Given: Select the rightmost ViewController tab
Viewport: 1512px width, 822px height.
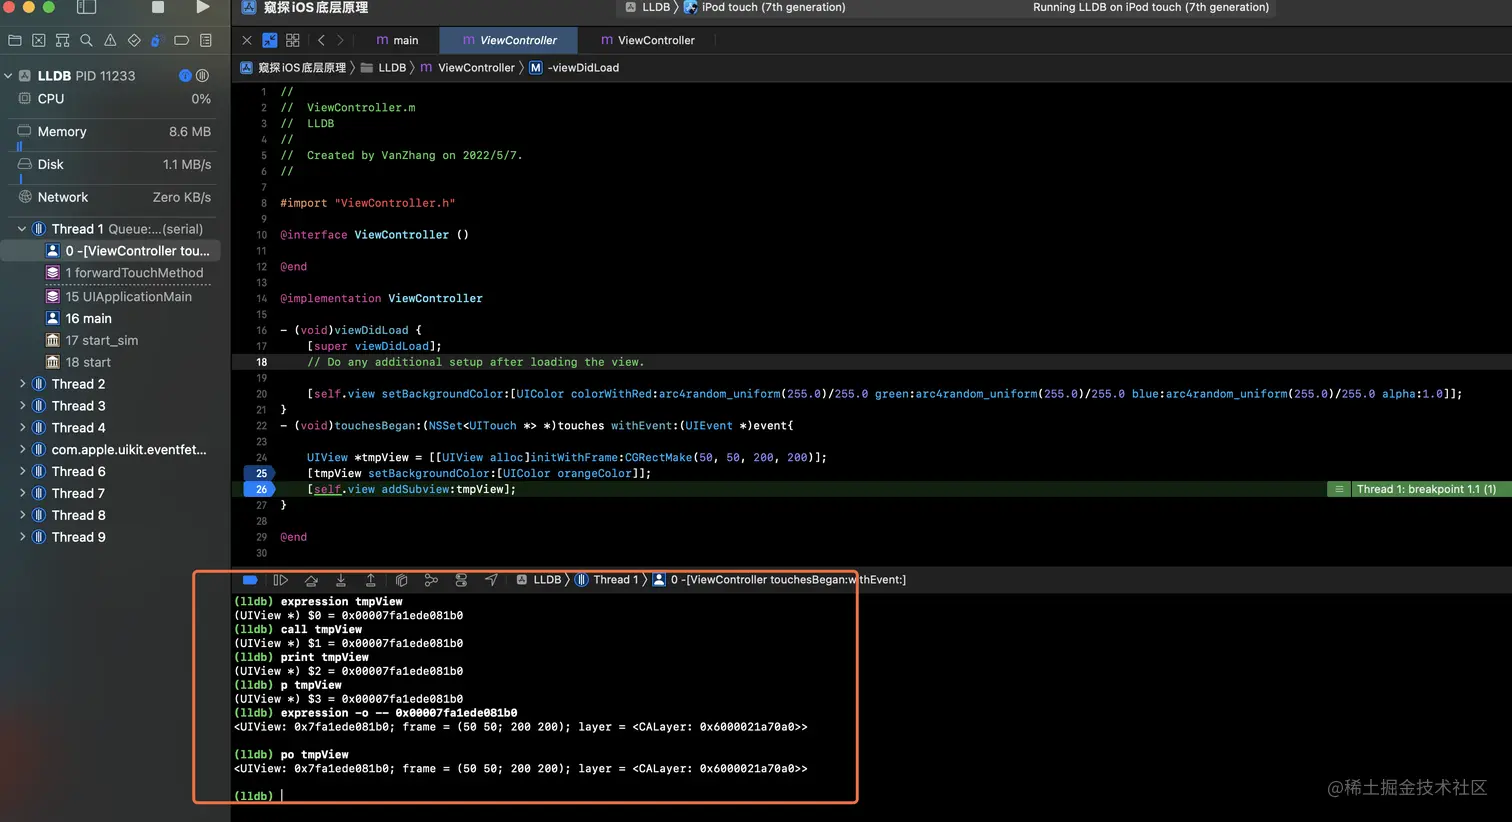Looking at the screenshot, I should (x=647, y=41).
